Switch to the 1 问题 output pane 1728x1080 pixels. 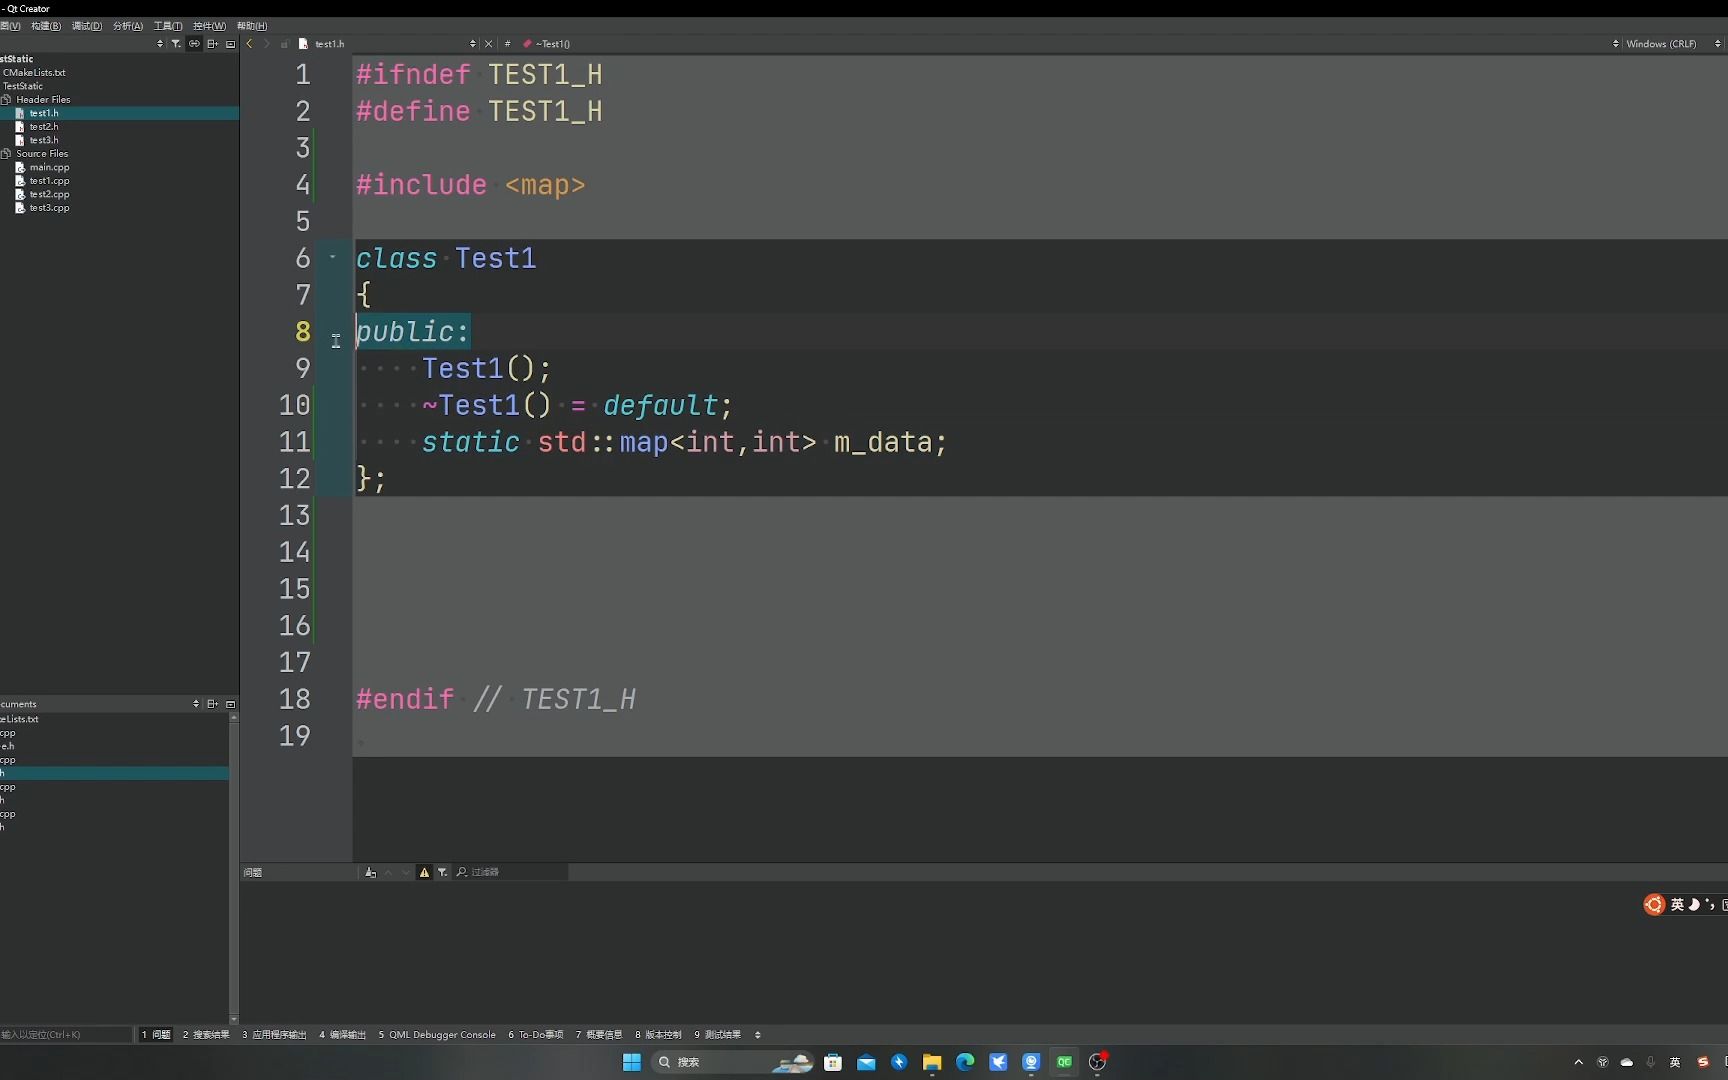pos(156,1034)
